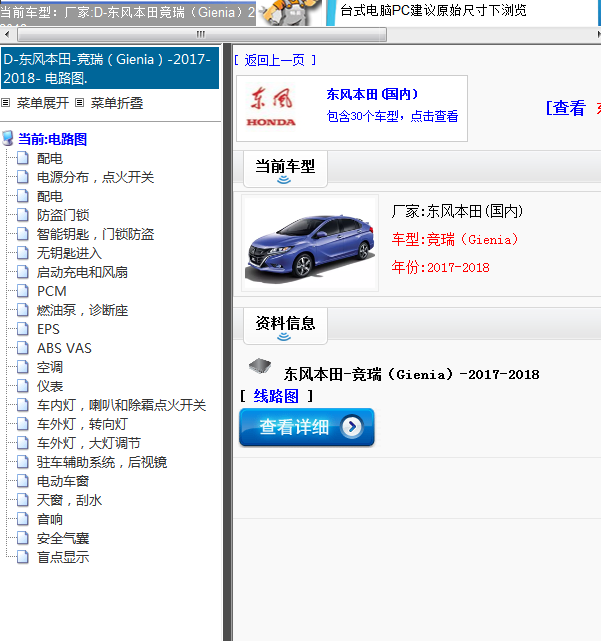Click the document icon beside ABS VAS

(22, 348)
